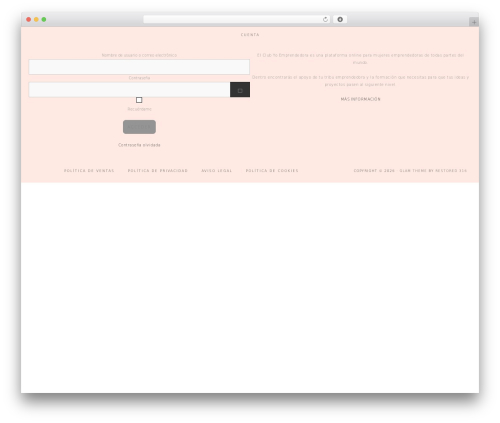Open the Contraseña olvidada link

pyautogui.click(x=139, y=145)
